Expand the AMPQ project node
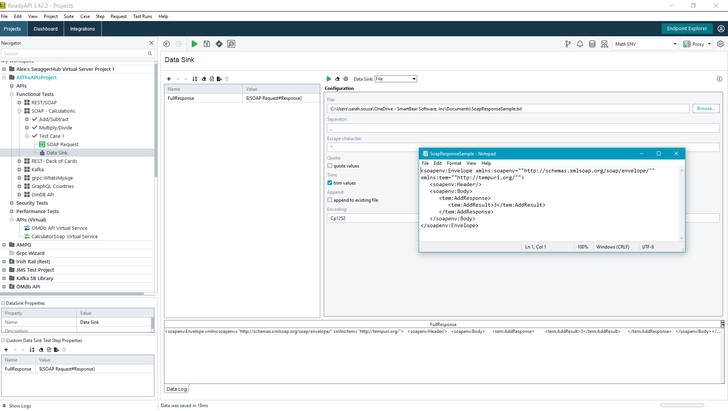The height and width of the screenshot is (411, 728). coord(5,244)
